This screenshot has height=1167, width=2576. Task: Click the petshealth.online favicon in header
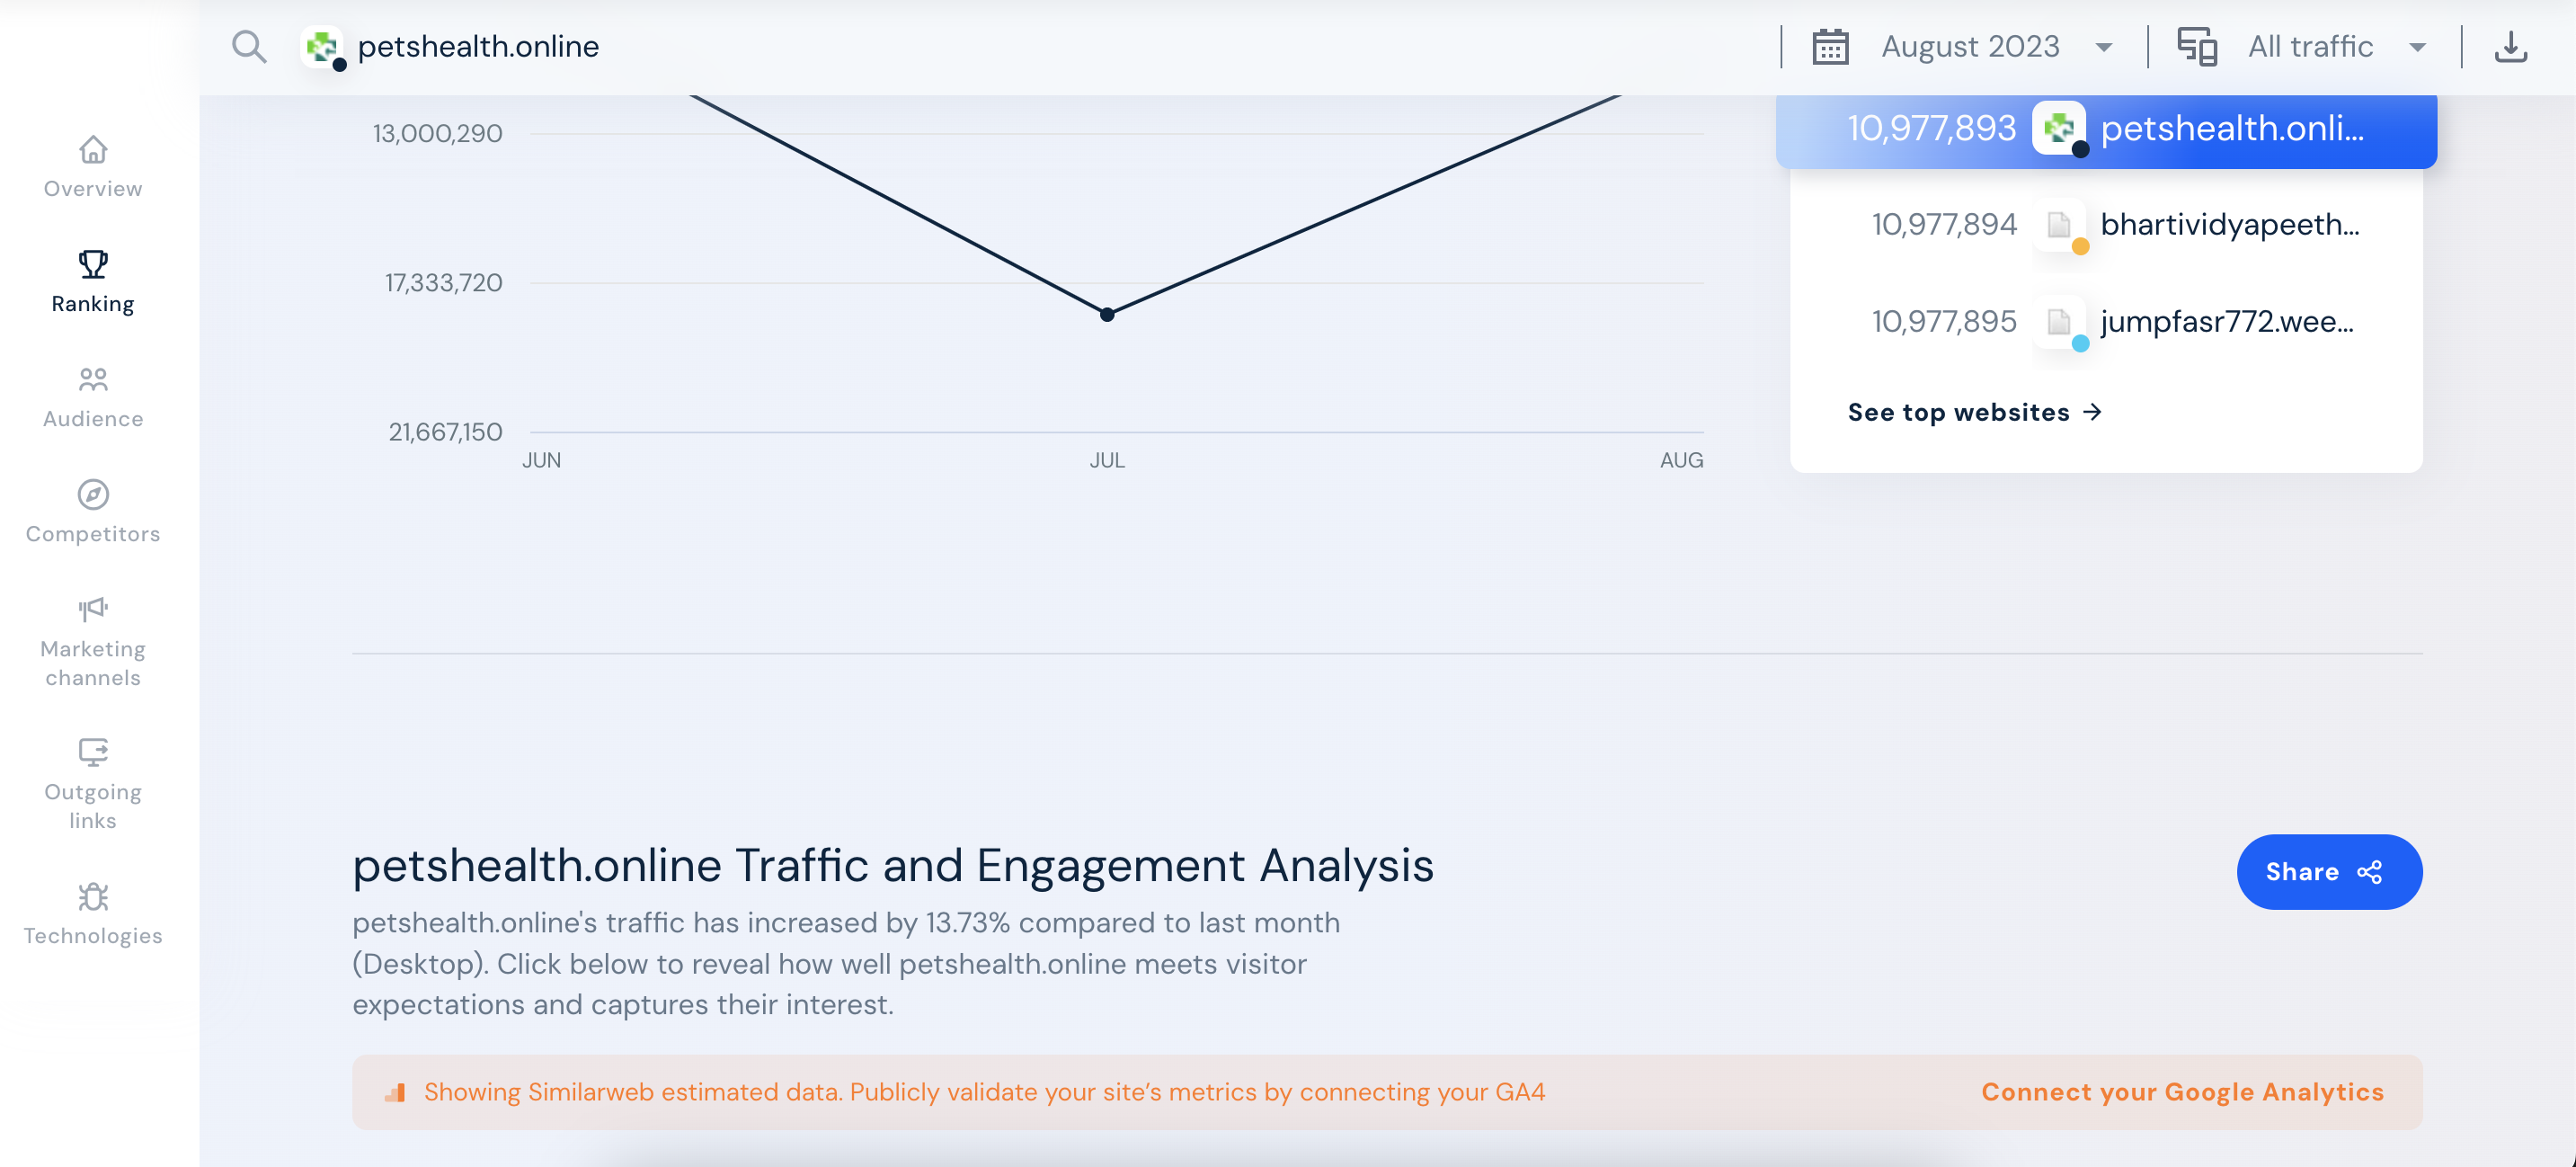pyautogui.click(x=322, y=47)
